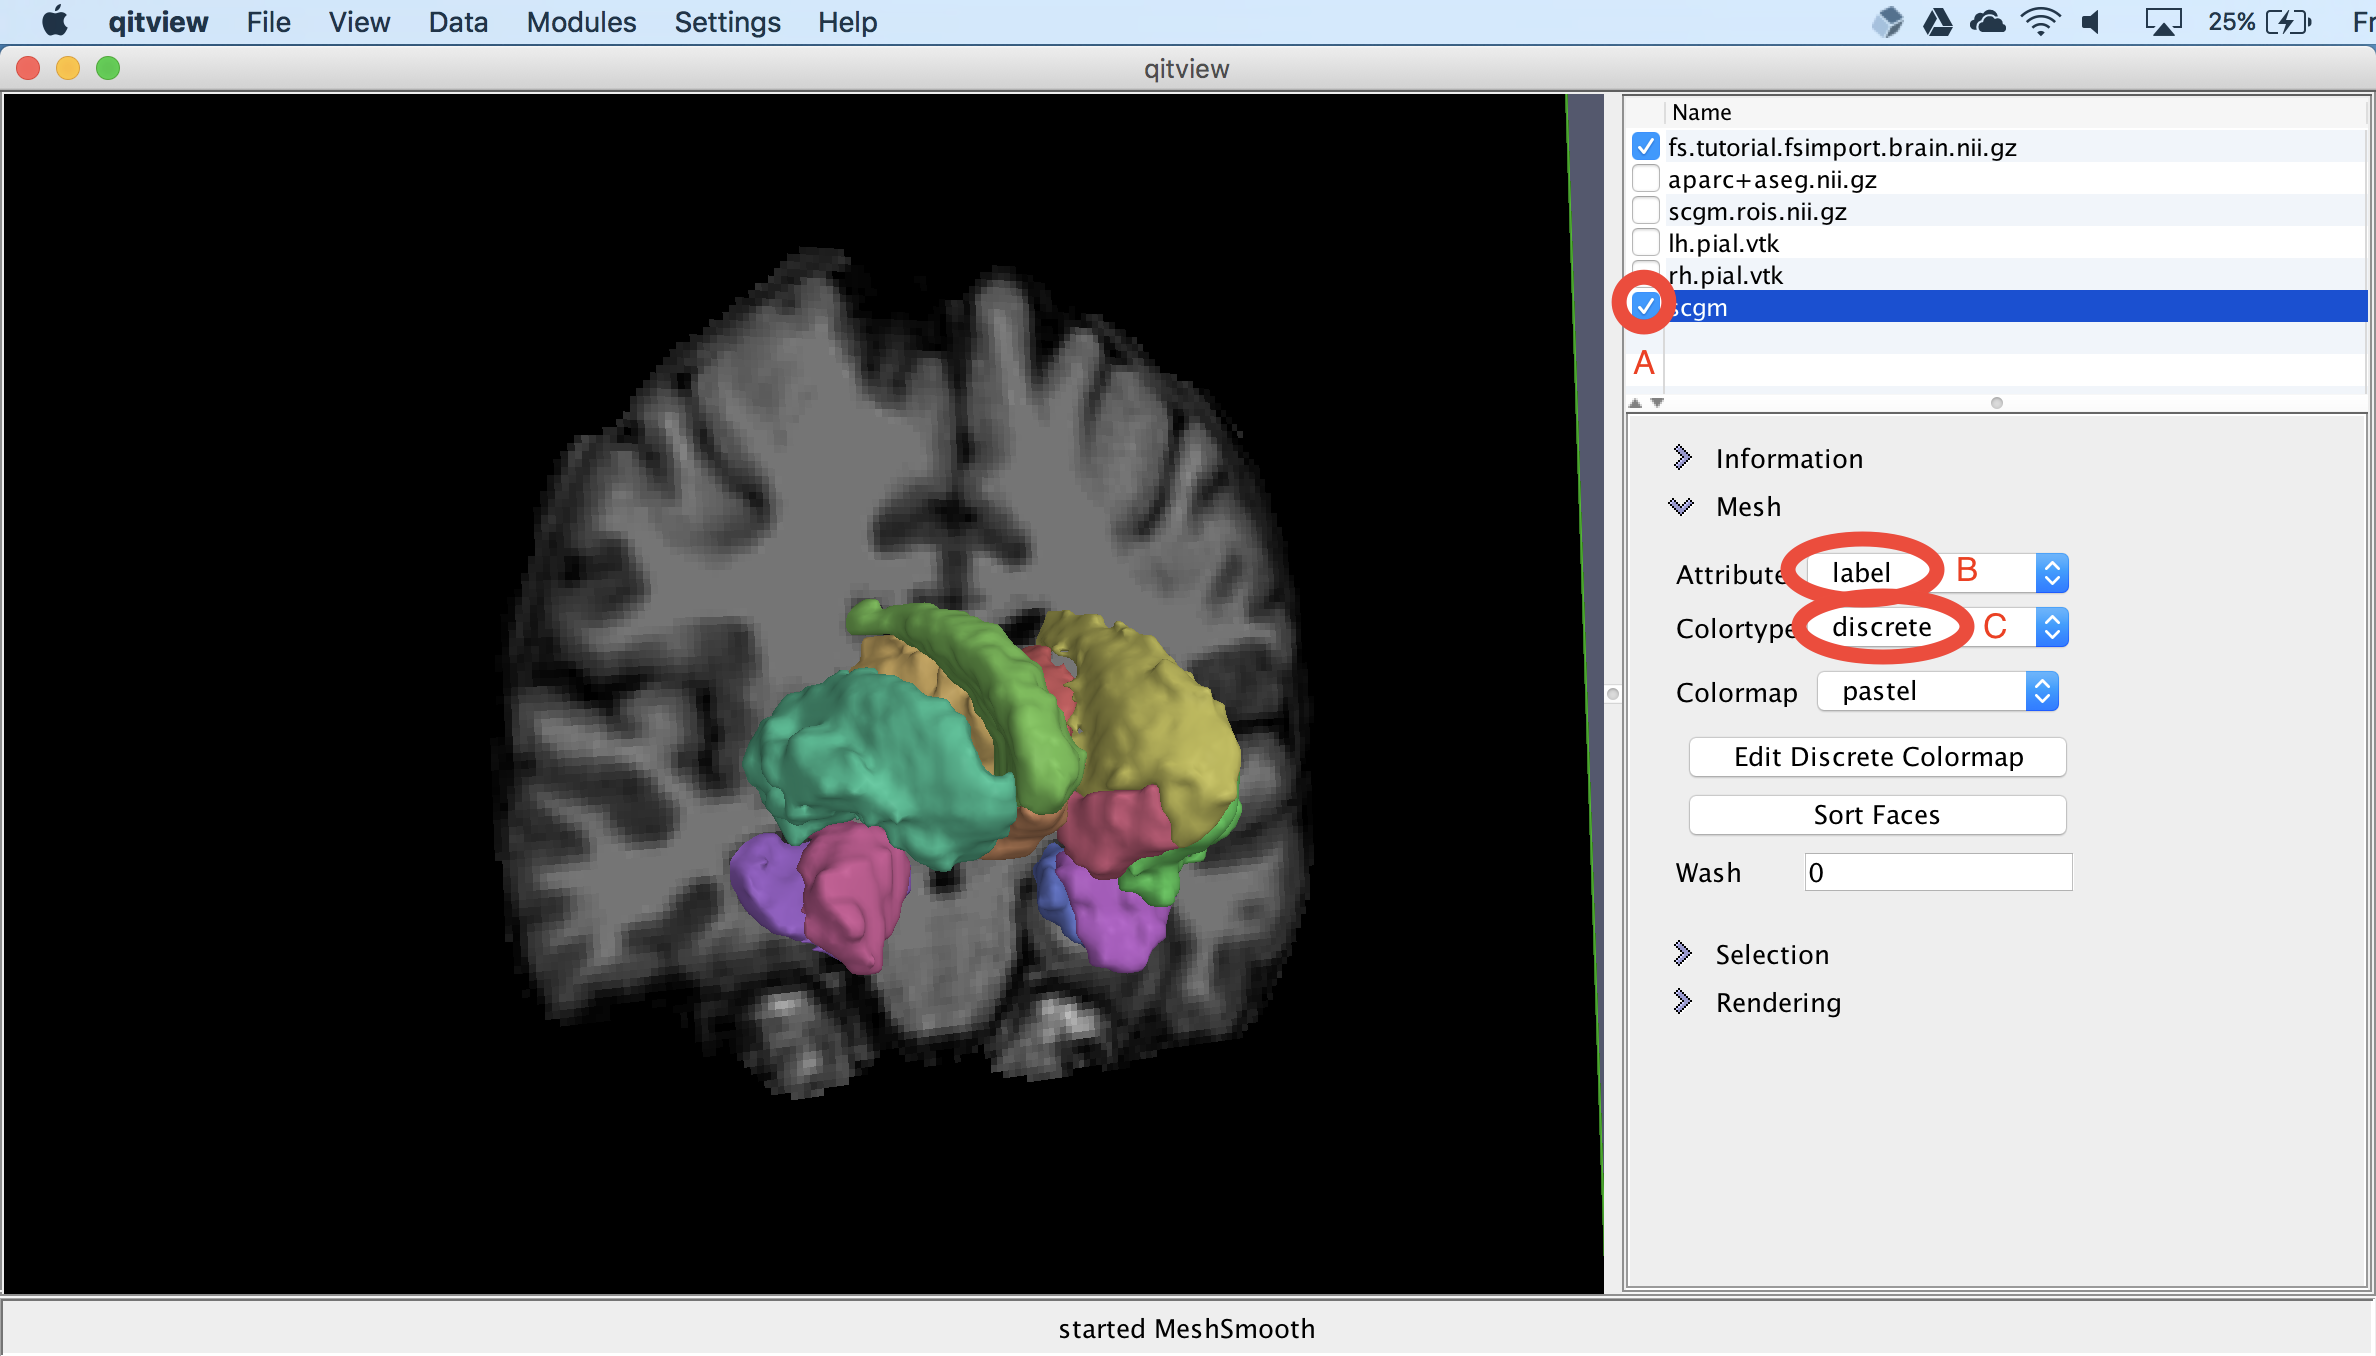Open the AirPlay display icon

point(2162,21)
